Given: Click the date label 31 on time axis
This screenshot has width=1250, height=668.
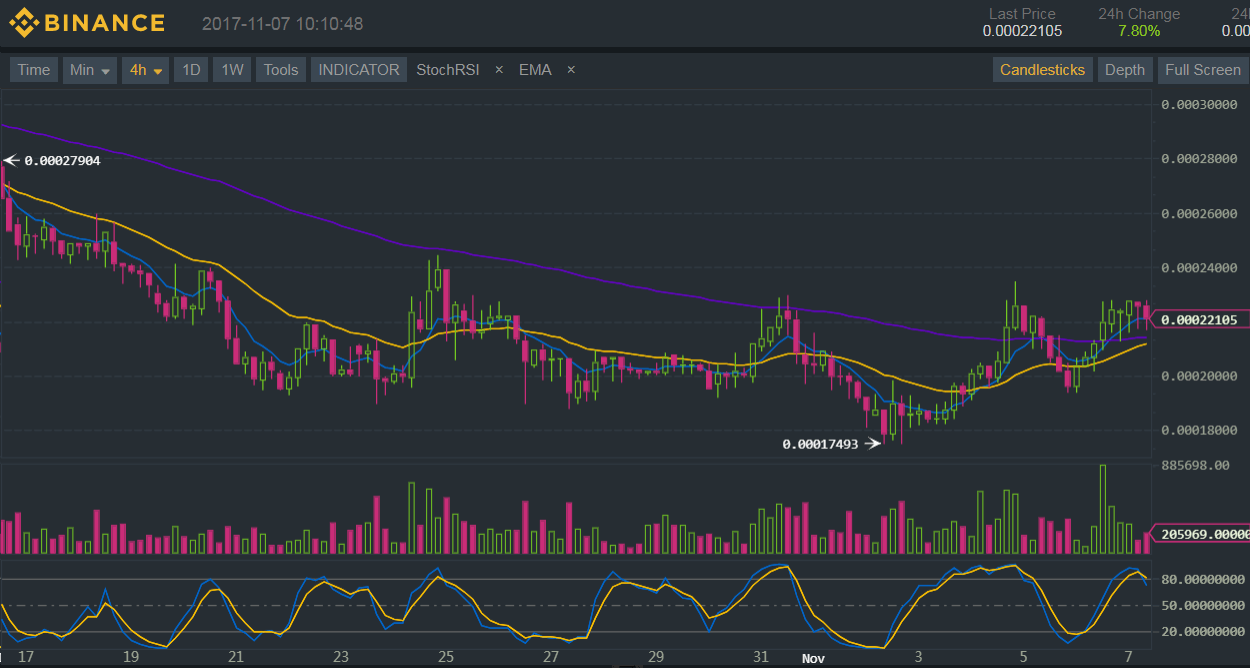Looking at the screenshot, I should (760, 657).
